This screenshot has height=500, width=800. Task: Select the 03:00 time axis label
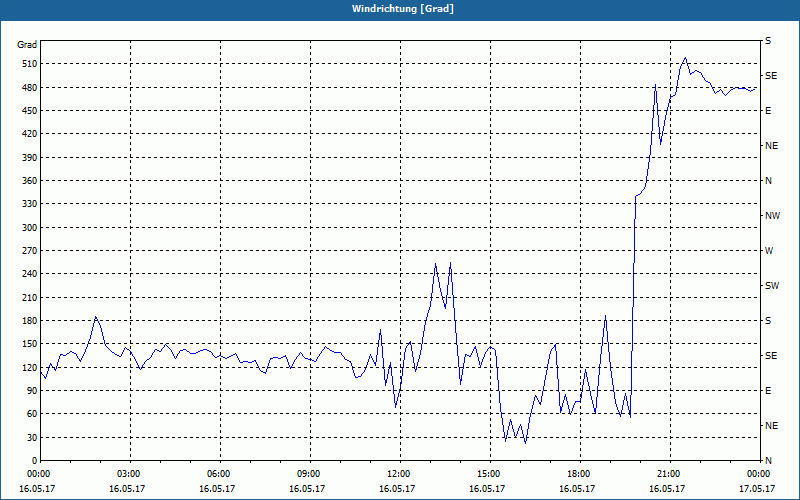(x=130, y=474)
